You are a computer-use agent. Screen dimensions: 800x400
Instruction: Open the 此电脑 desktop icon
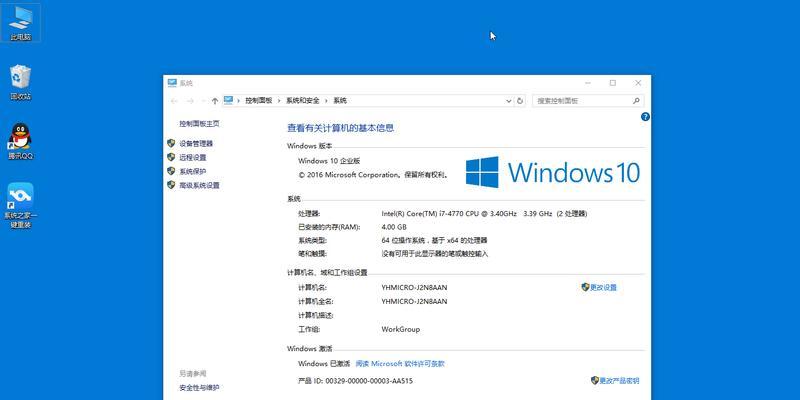pyautogui.click(x=20, y=22)
